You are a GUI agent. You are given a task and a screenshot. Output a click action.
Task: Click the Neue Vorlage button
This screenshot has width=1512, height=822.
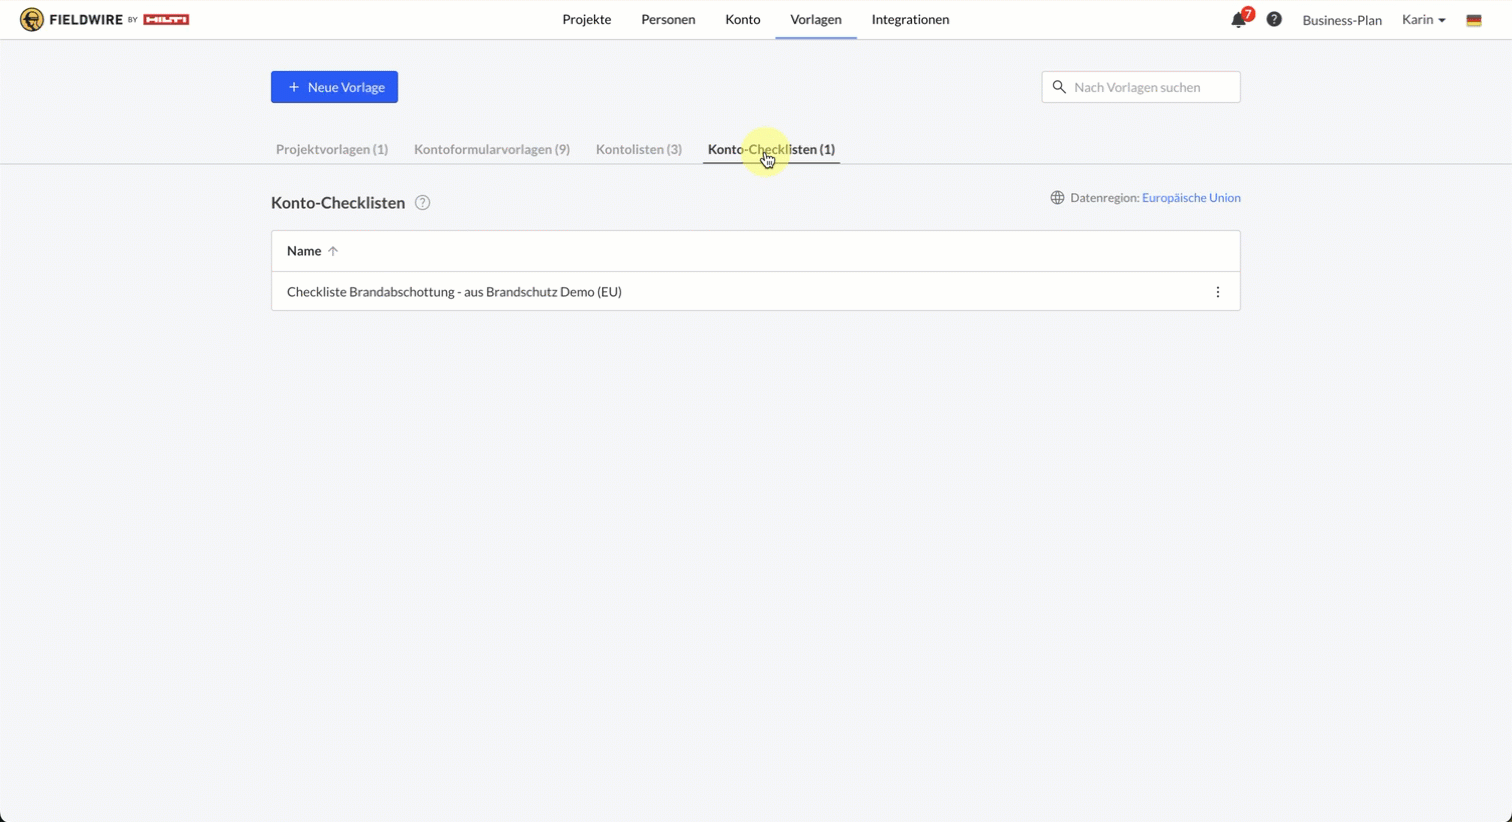click(x=334, y=87)
